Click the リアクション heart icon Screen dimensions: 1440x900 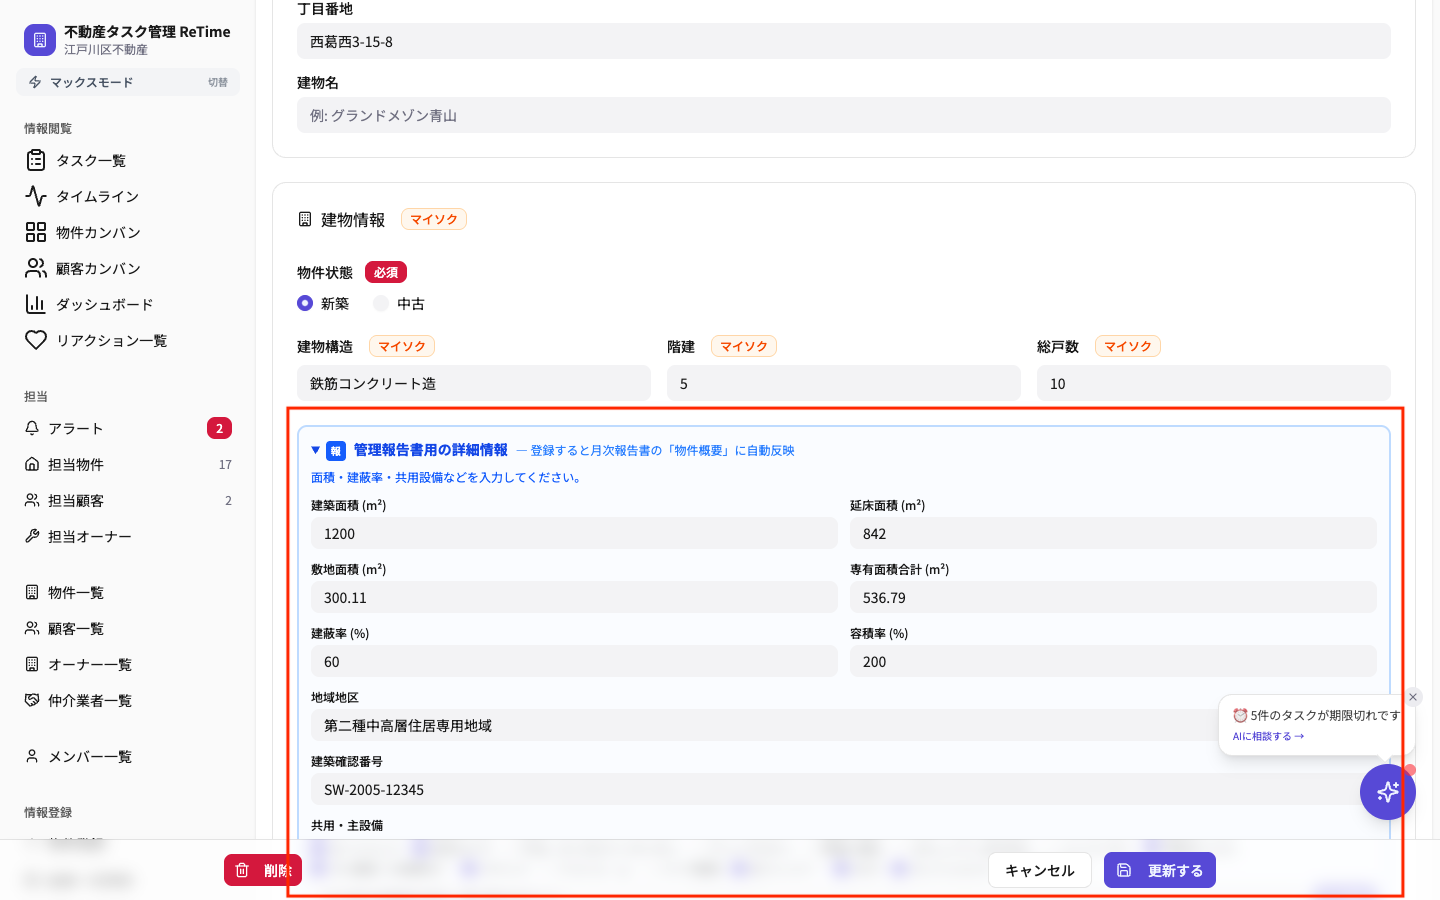point(36,340)
